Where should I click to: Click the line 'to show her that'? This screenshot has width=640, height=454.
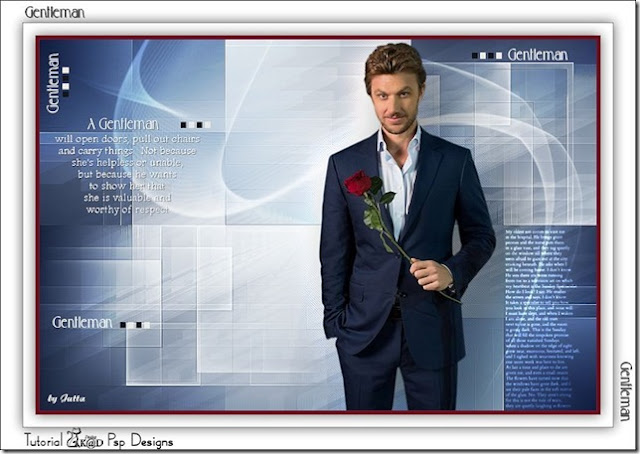coord(127,186)
